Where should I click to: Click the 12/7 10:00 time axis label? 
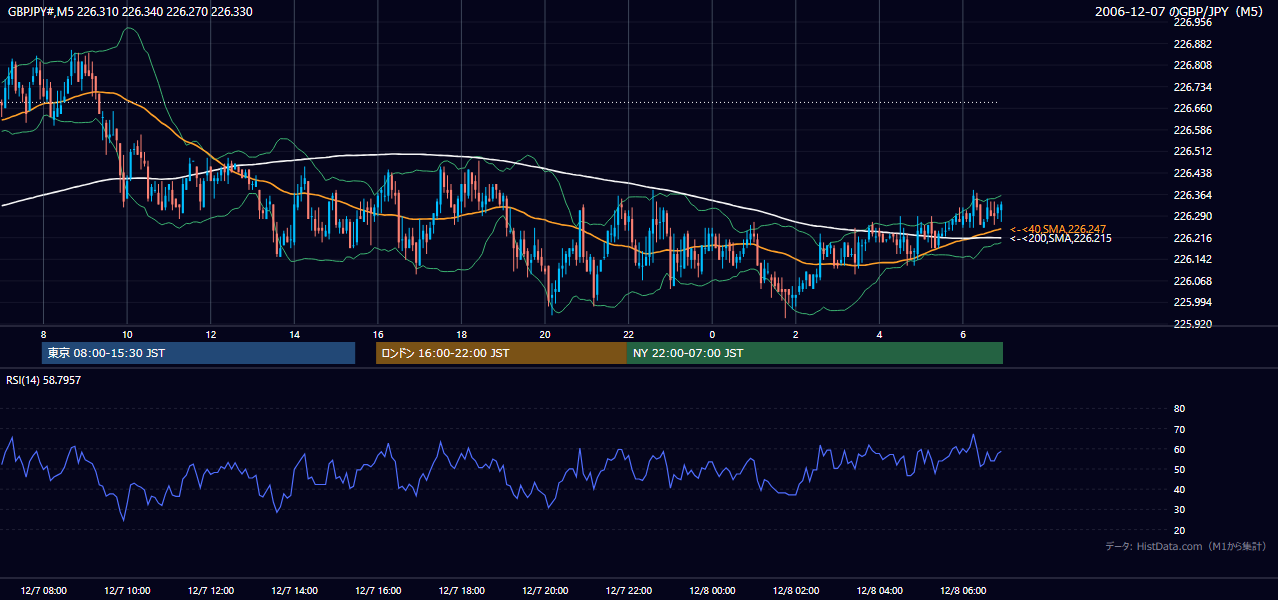127,591
